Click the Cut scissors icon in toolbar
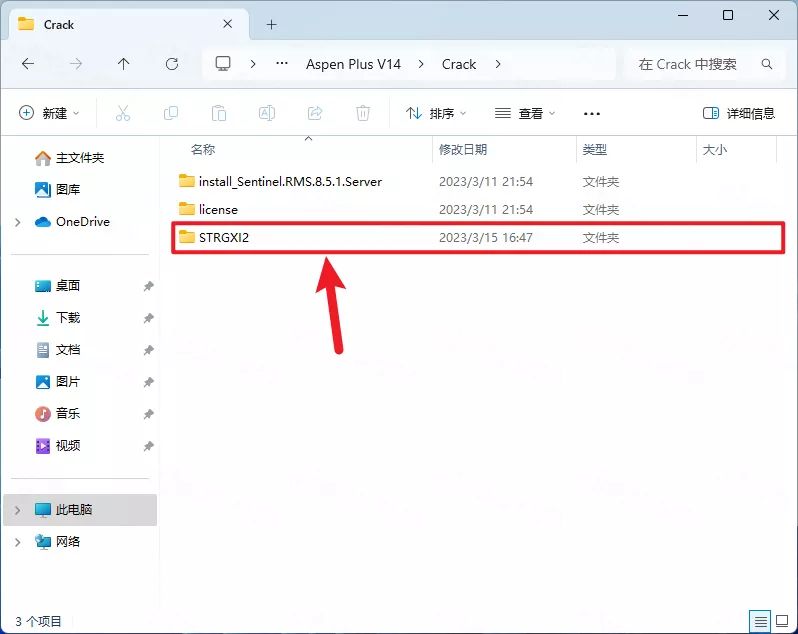This screenshot has width=798, height=634. coord(123,114)
